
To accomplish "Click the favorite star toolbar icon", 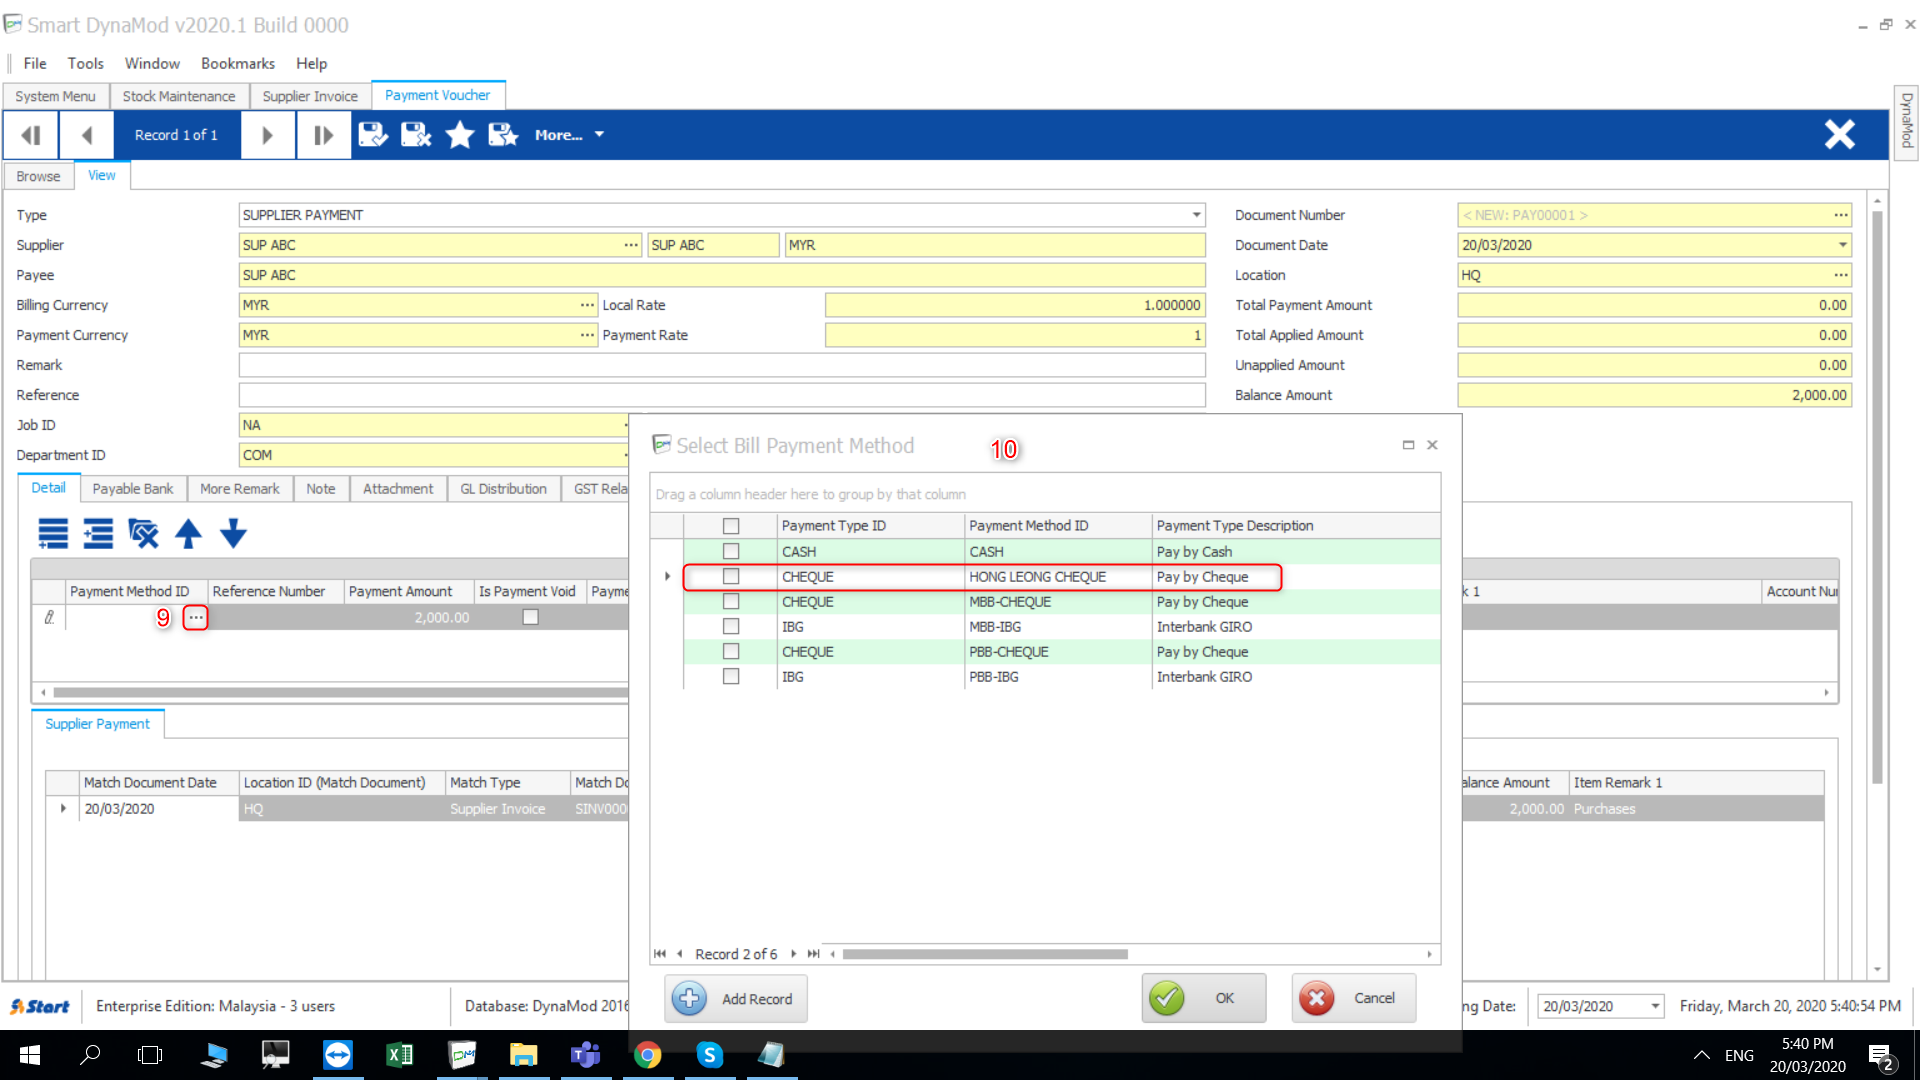I will coord(459,134).
